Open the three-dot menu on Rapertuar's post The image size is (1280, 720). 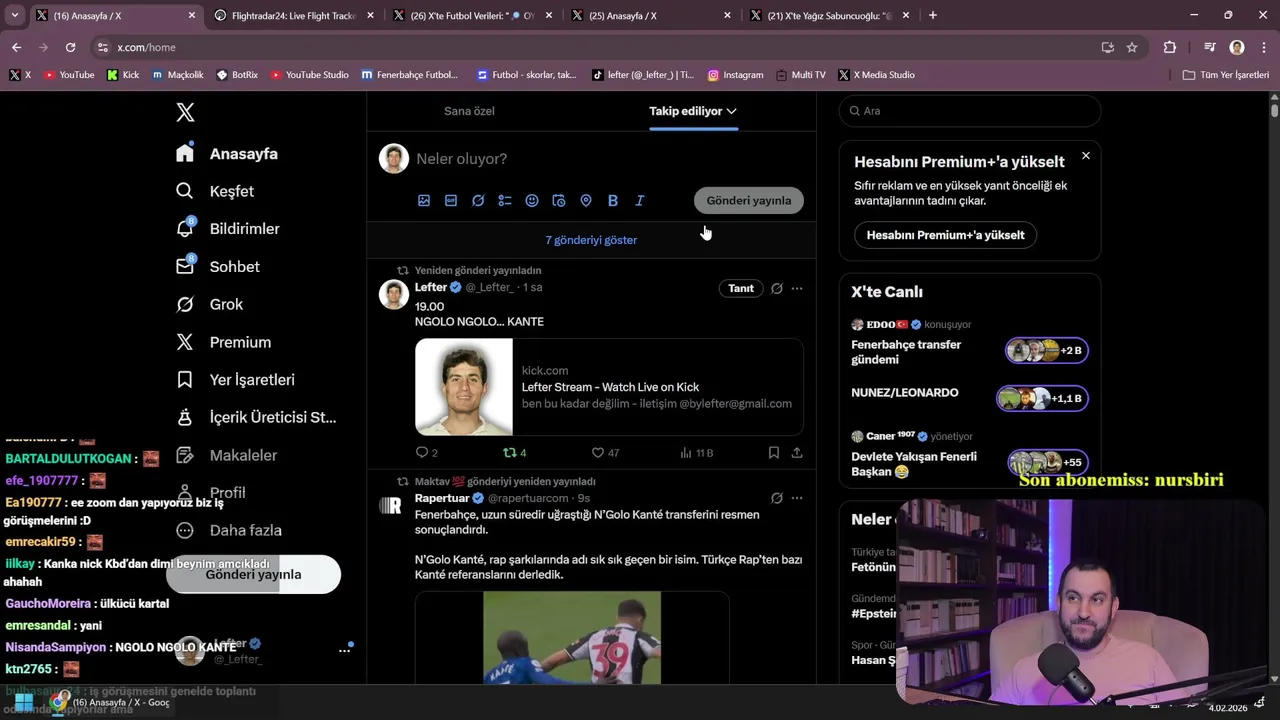pos(797,498)
